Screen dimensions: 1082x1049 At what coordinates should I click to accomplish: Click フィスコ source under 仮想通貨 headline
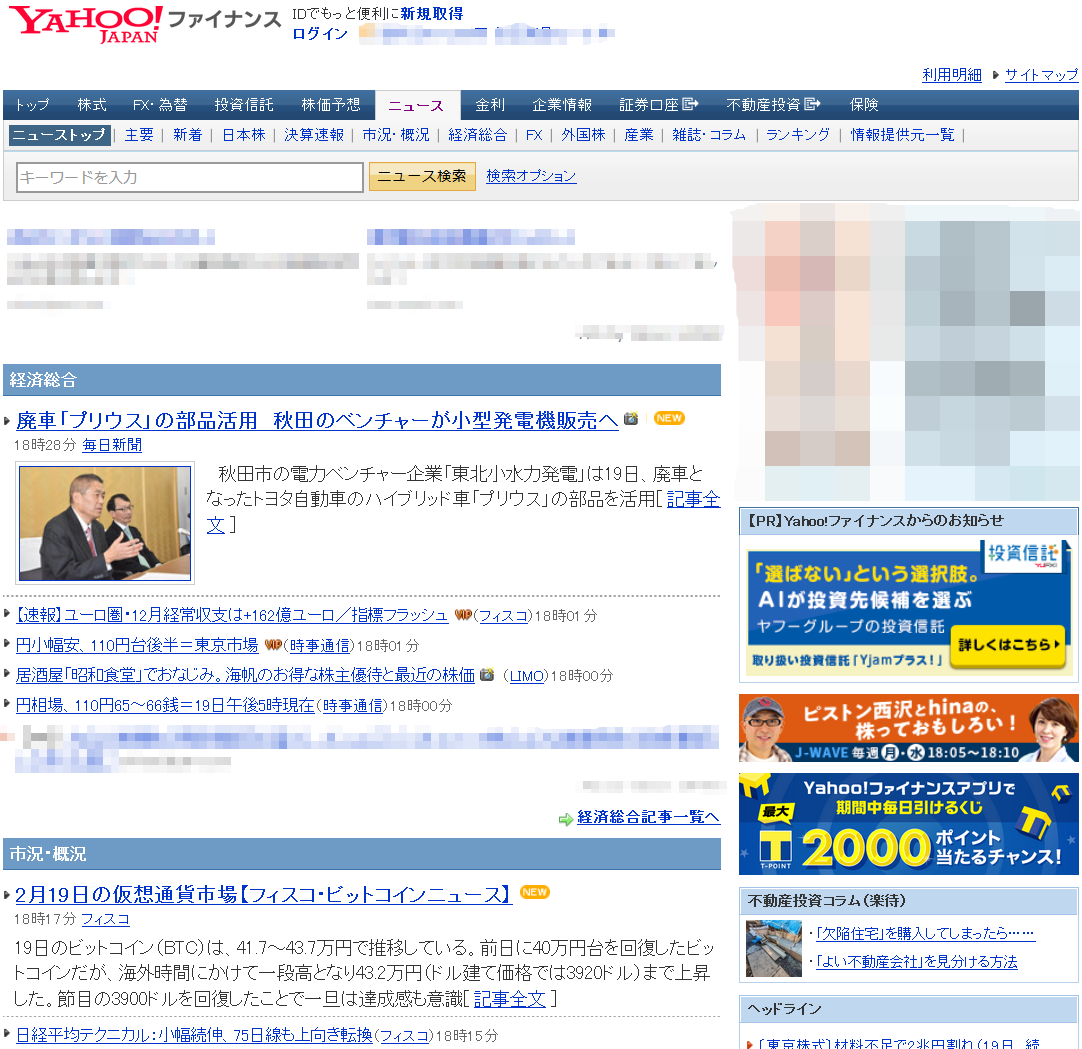pos(106,919)
